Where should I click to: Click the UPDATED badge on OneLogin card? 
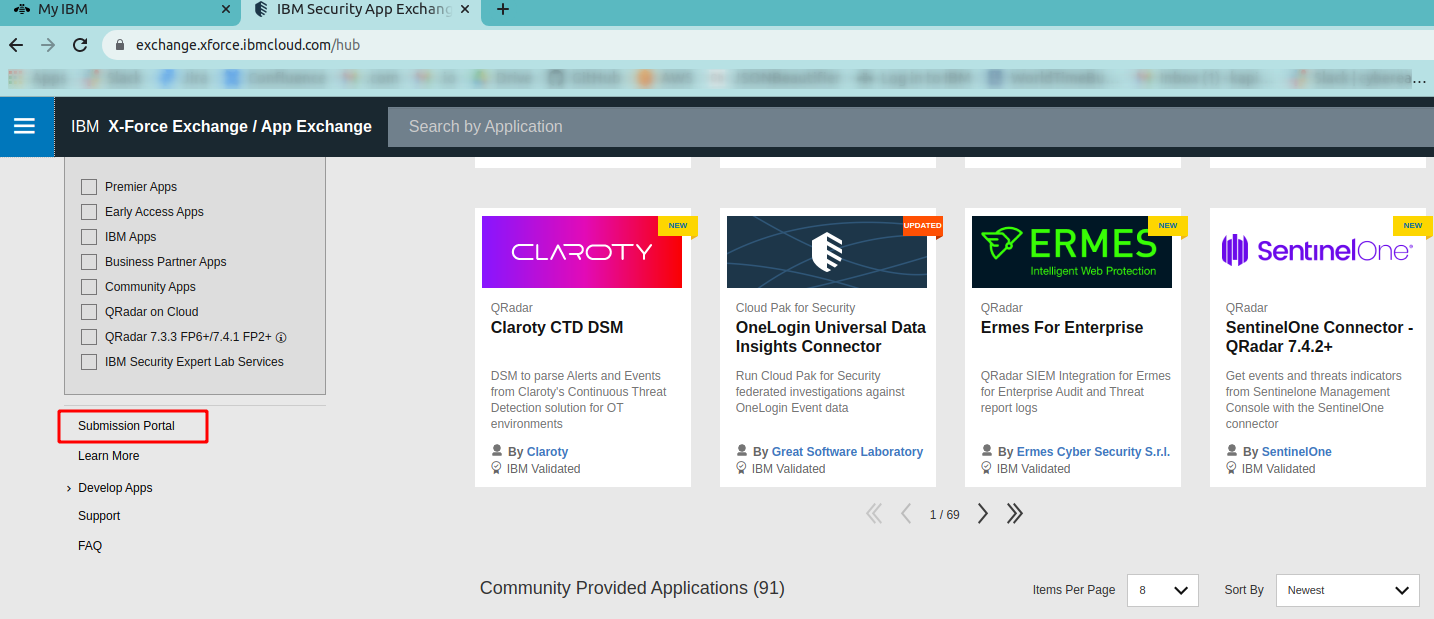pos(922,226)
